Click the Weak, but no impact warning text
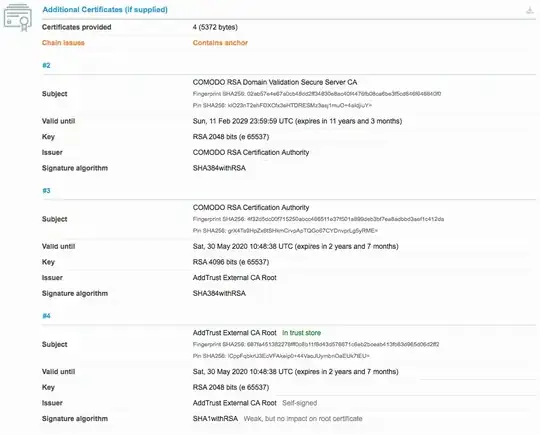The image size is (540, 435). 303,418
